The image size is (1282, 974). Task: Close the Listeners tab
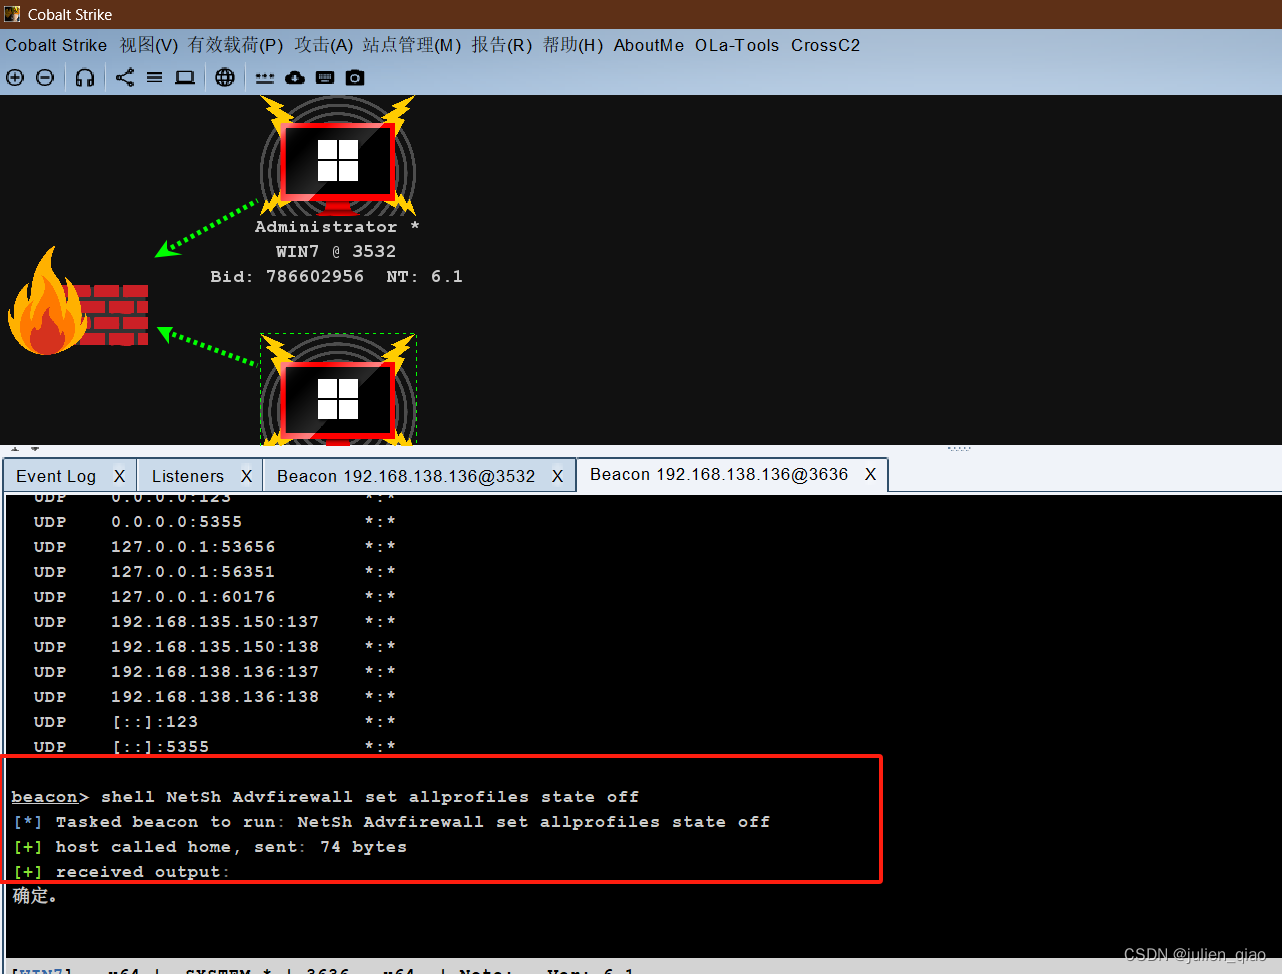click(246, 476)
